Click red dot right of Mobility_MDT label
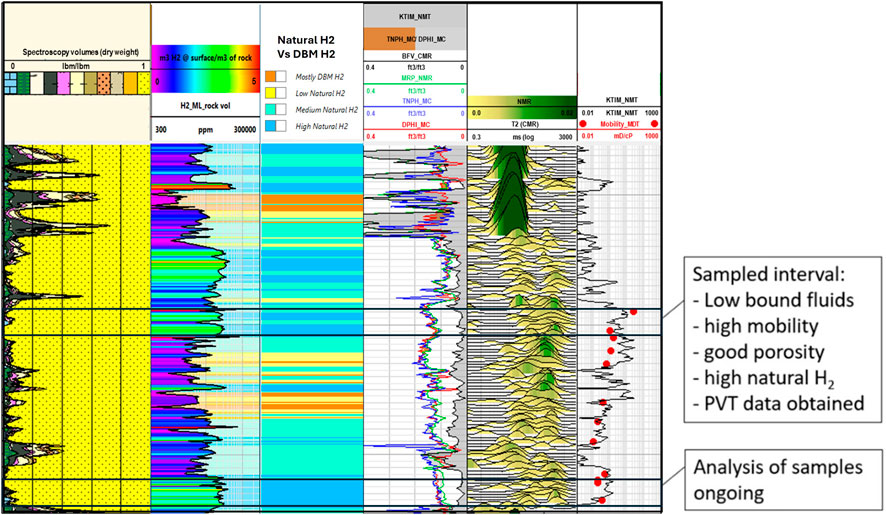The width and height of the screenshot is (886, 515). pyautogui.click(x=654, y=124)
